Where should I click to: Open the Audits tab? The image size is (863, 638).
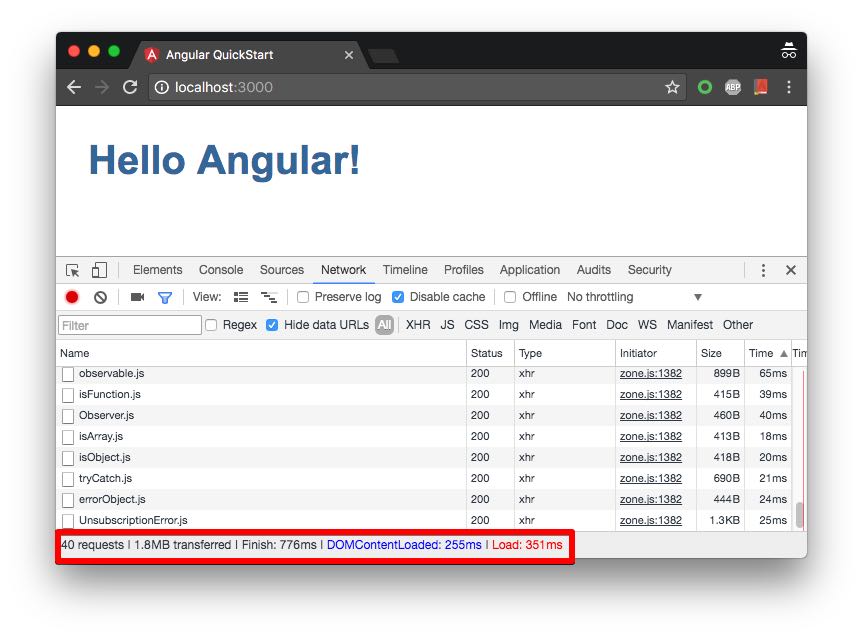(593, 270)
